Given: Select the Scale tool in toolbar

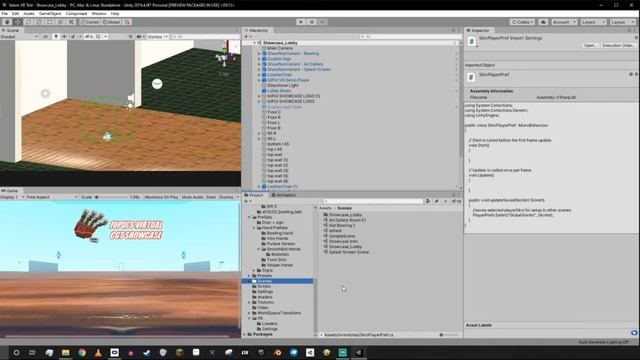Looking at the screenshot, I should tap(39, 22).
